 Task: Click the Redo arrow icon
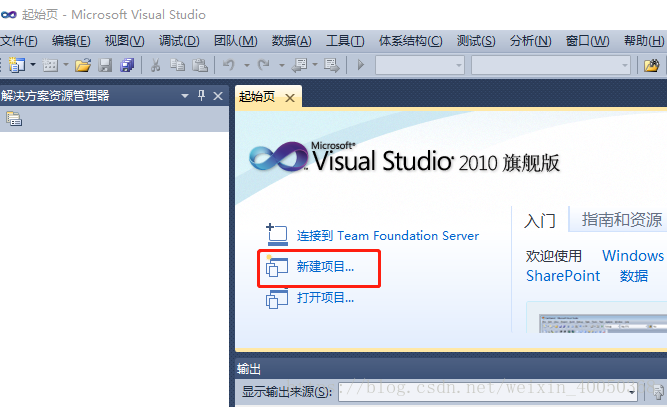click(264, 65)
